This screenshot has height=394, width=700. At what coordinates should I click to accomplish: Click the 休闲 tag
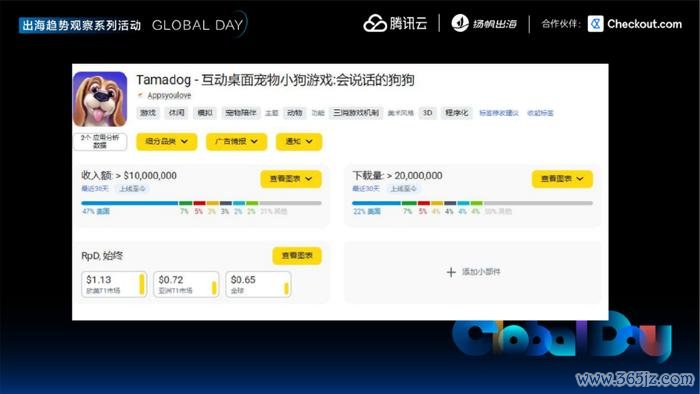(x=176, y=113)
